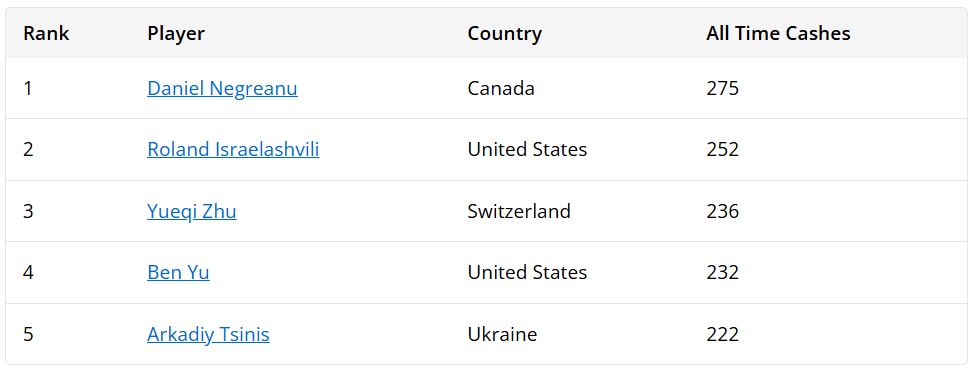The height and width of the screenshot is (371, 974).
Task: Click rank number 3 cell
Action: pos(28,211)
